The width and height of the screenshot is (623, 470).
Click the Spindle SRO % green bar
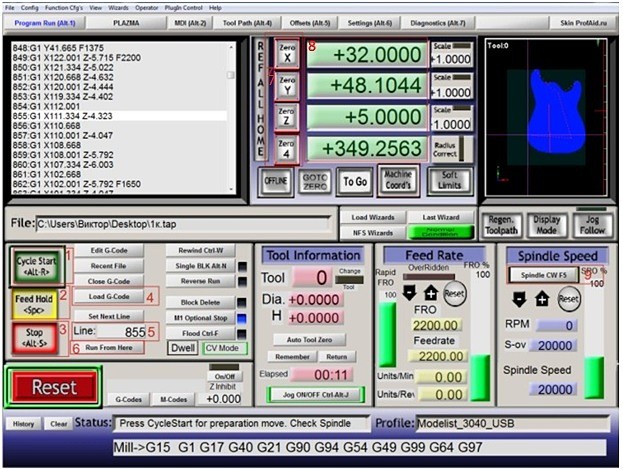[594, 377]
